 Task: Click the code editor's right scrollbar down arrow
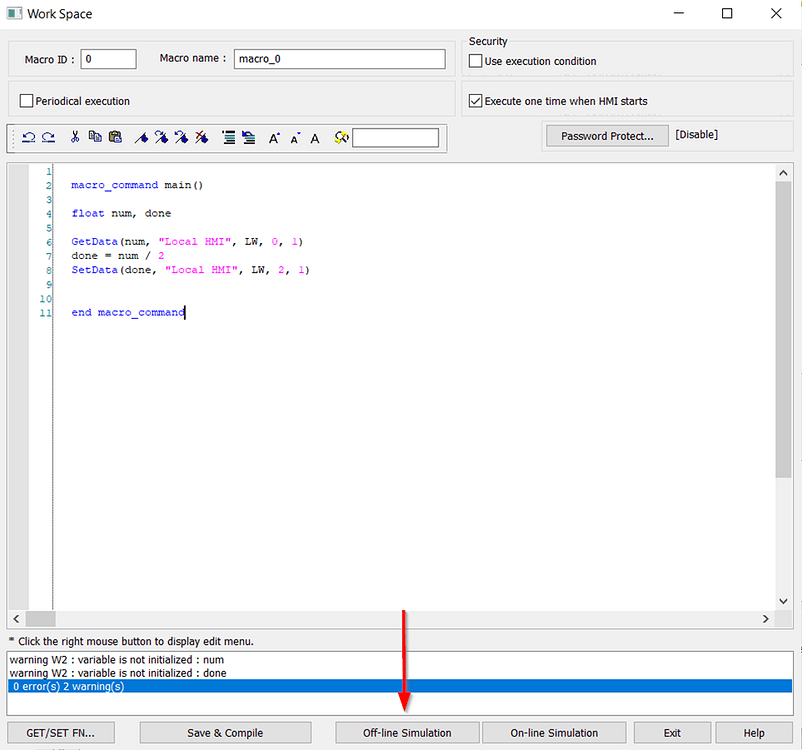click(783, 601)
